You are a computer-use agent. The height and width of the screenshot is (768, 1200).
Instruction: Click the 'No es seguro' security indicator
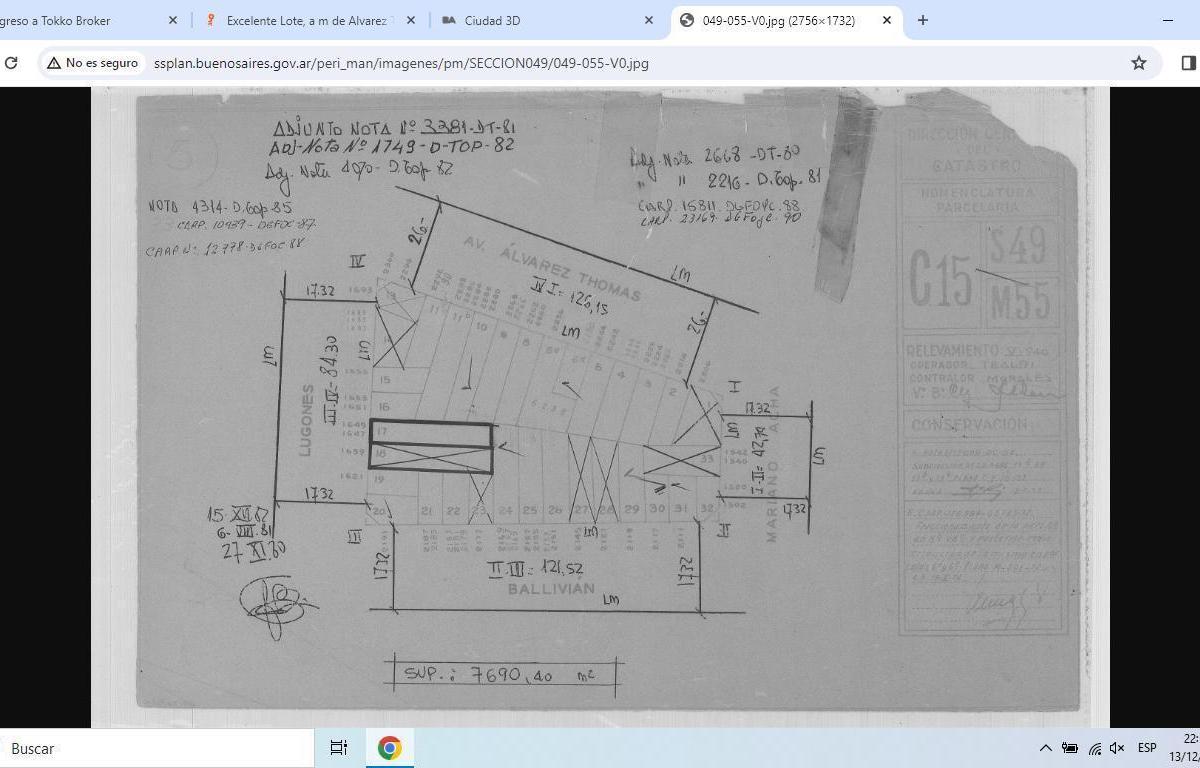tap(93, 63)
